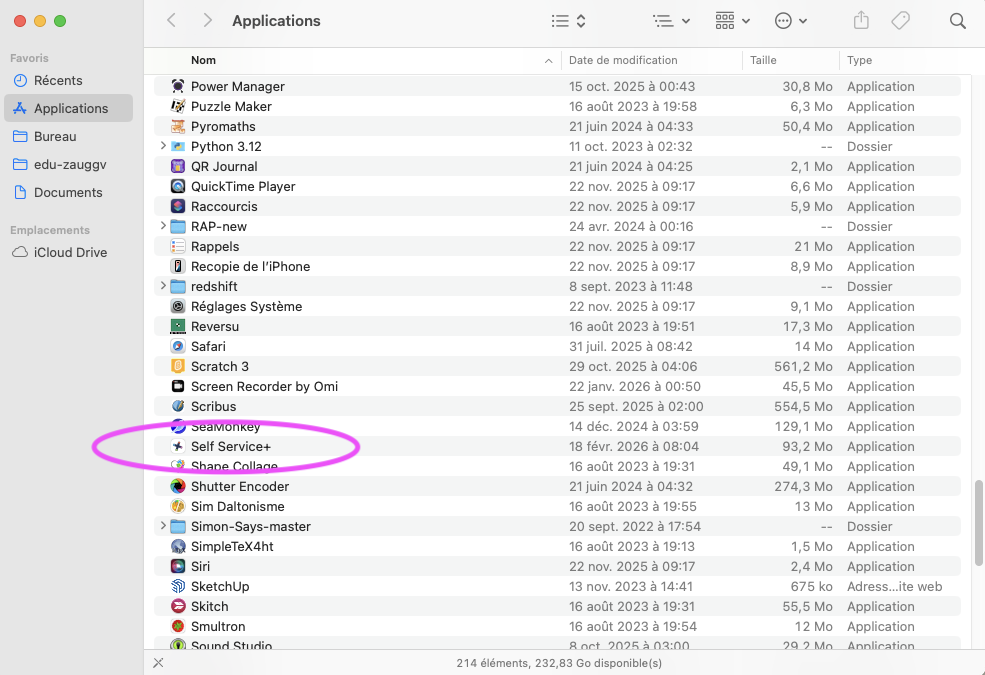The height and width of the screenshot is (675, 985).
Task: Expand the Simon-Says-master folder
Action: point(163,527)
